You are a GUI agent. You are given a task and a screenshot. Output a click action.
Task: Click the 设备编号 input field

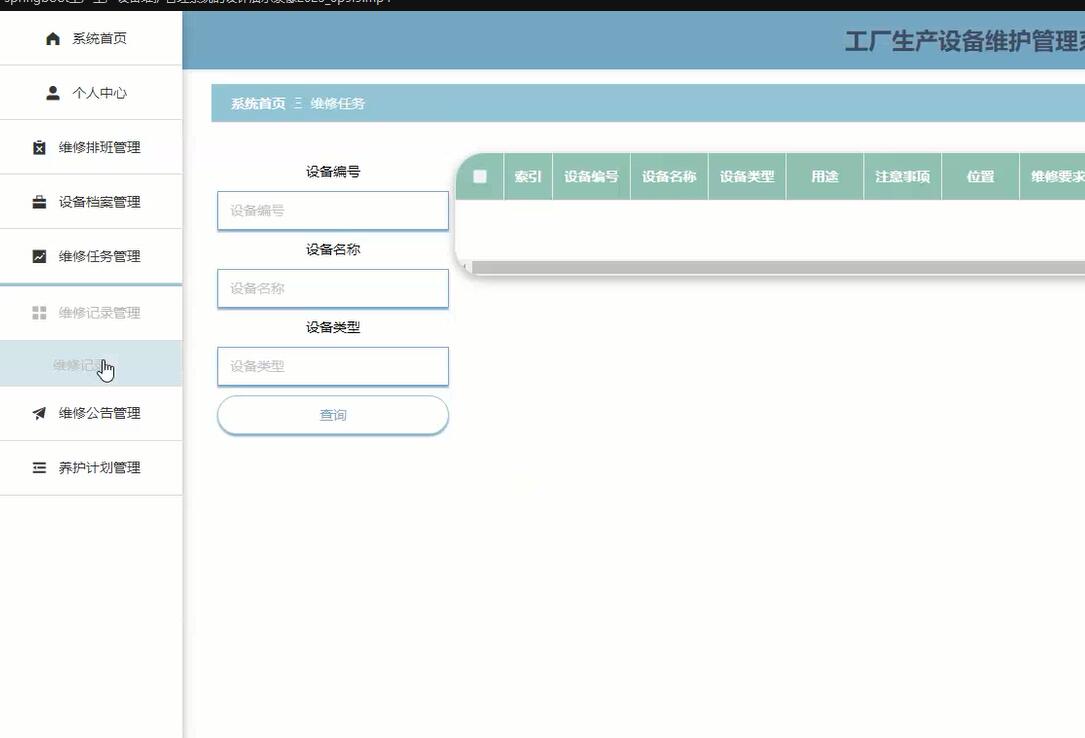[x=332, y=210]
